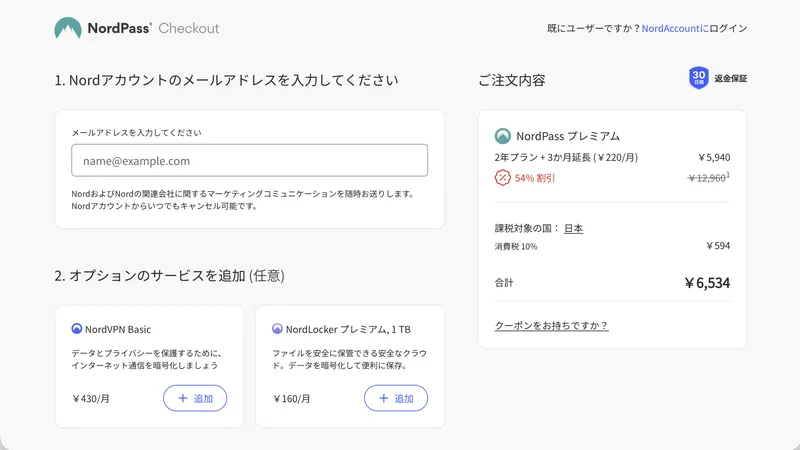Click the 消費税 10% label
Screen dimensions: 800x450
click(x=515, y=246)
